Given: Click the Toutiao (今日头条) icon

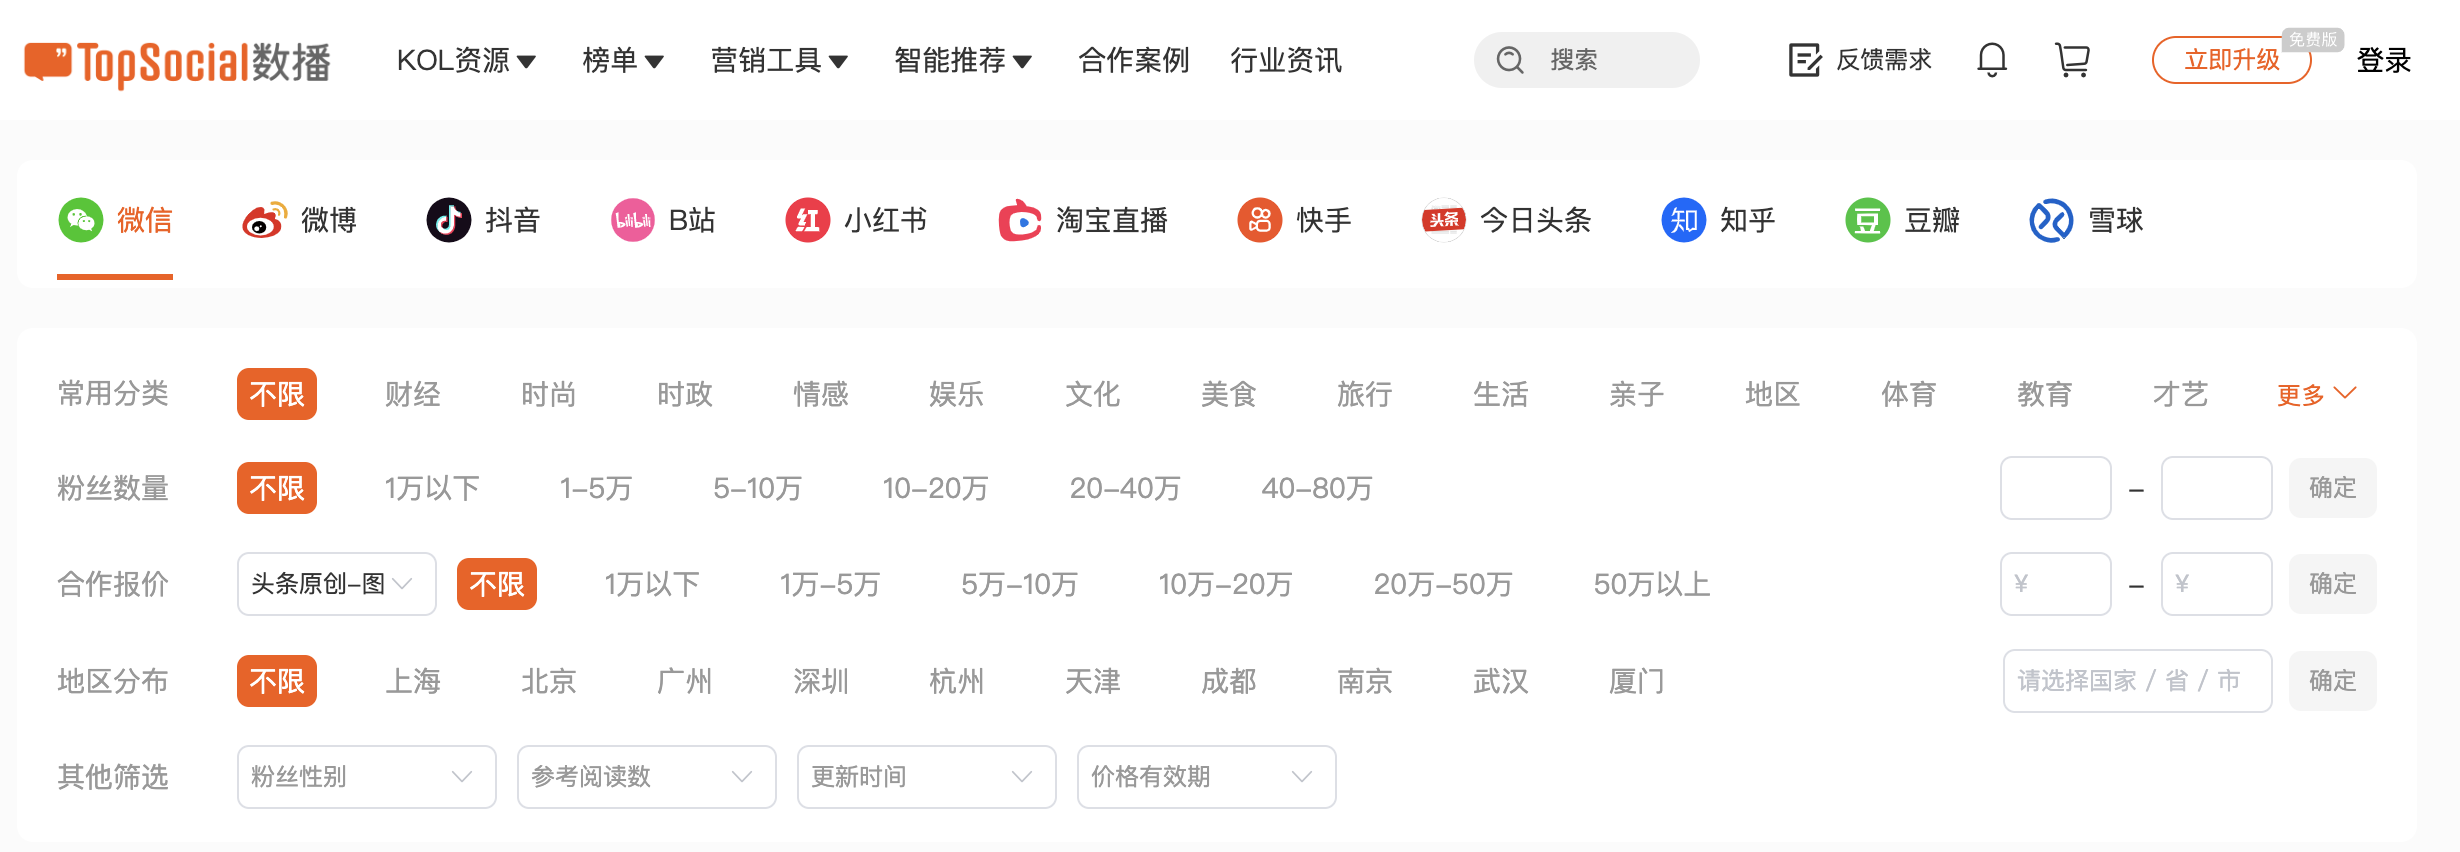Looking at the screenshot, I should point(1444,220).
